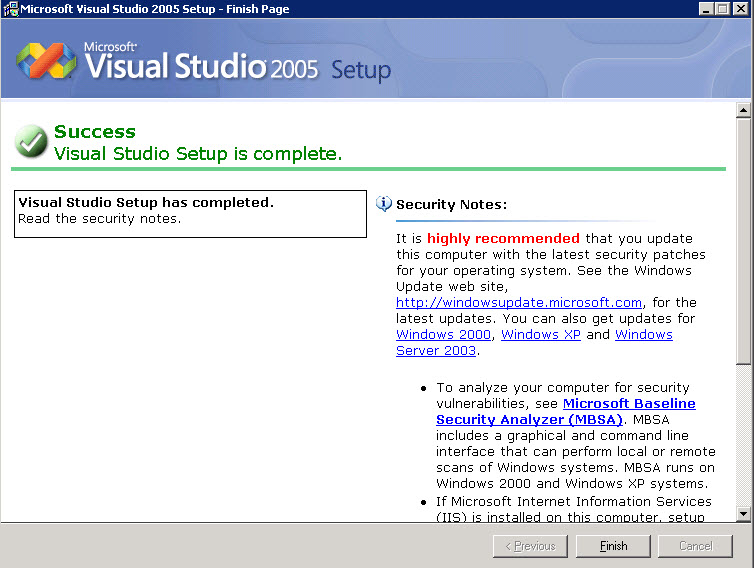Click the vertical scrollbar thumb

743,240
